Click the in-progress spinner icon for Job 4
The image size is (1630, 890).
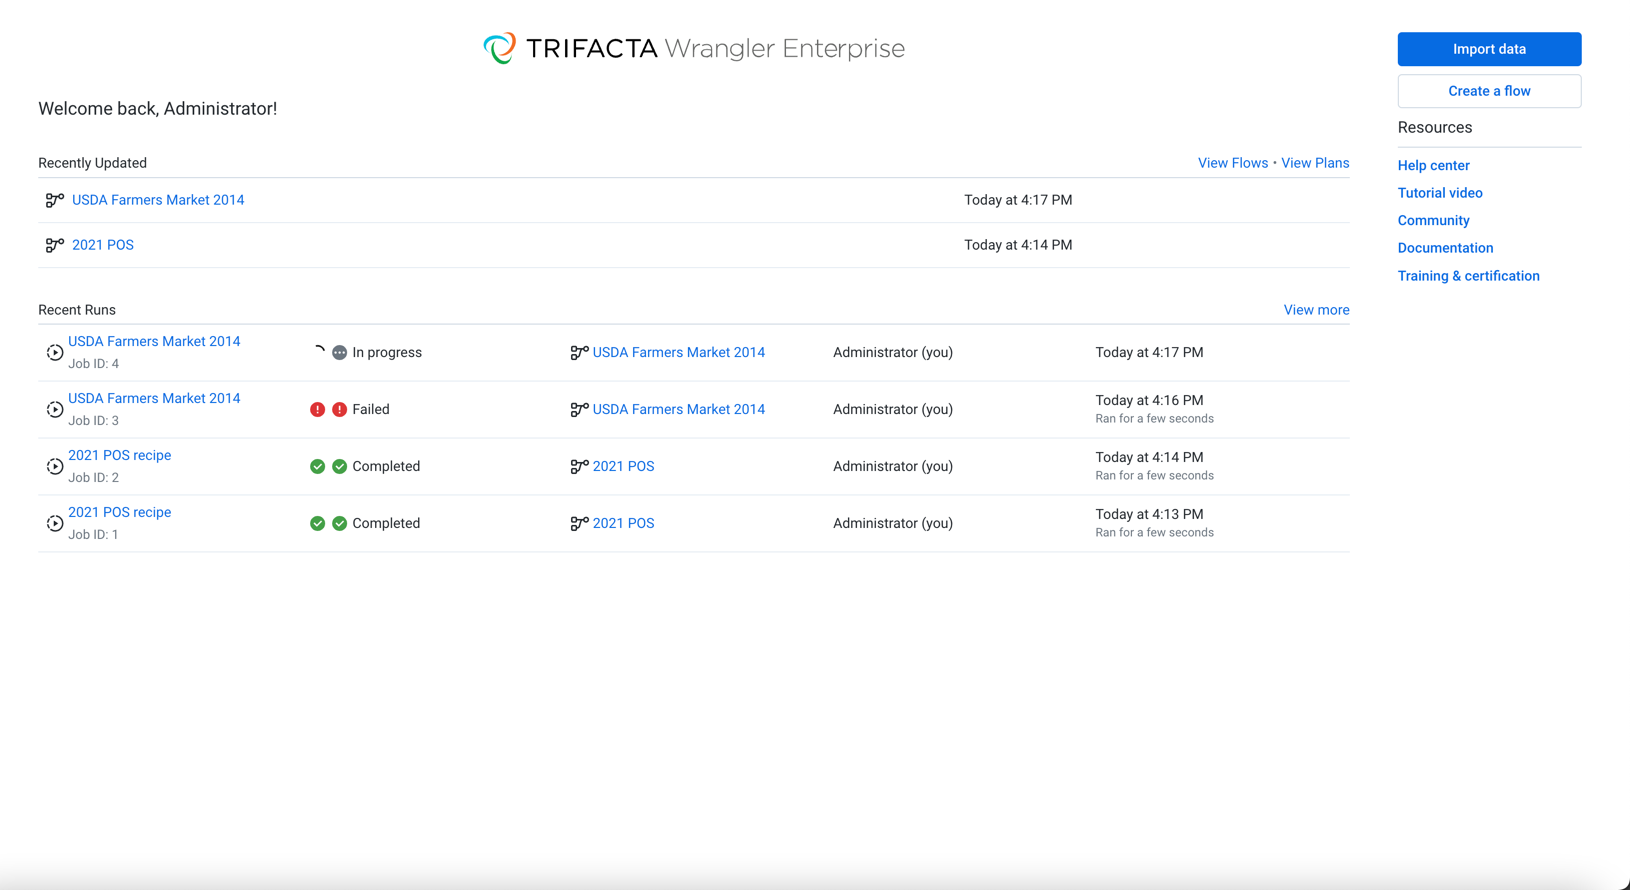[318, 352]
